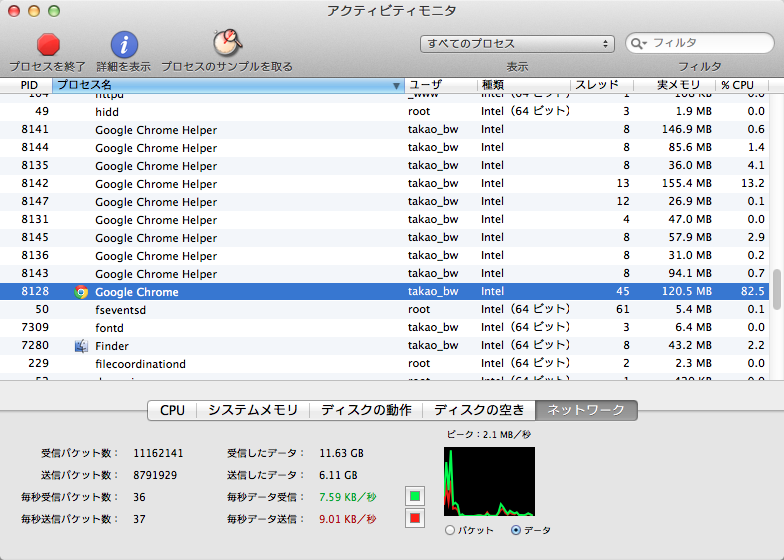Click the プロセス名 column sort arrow
This screenshot has height=560, width=784.
(396, 86)
